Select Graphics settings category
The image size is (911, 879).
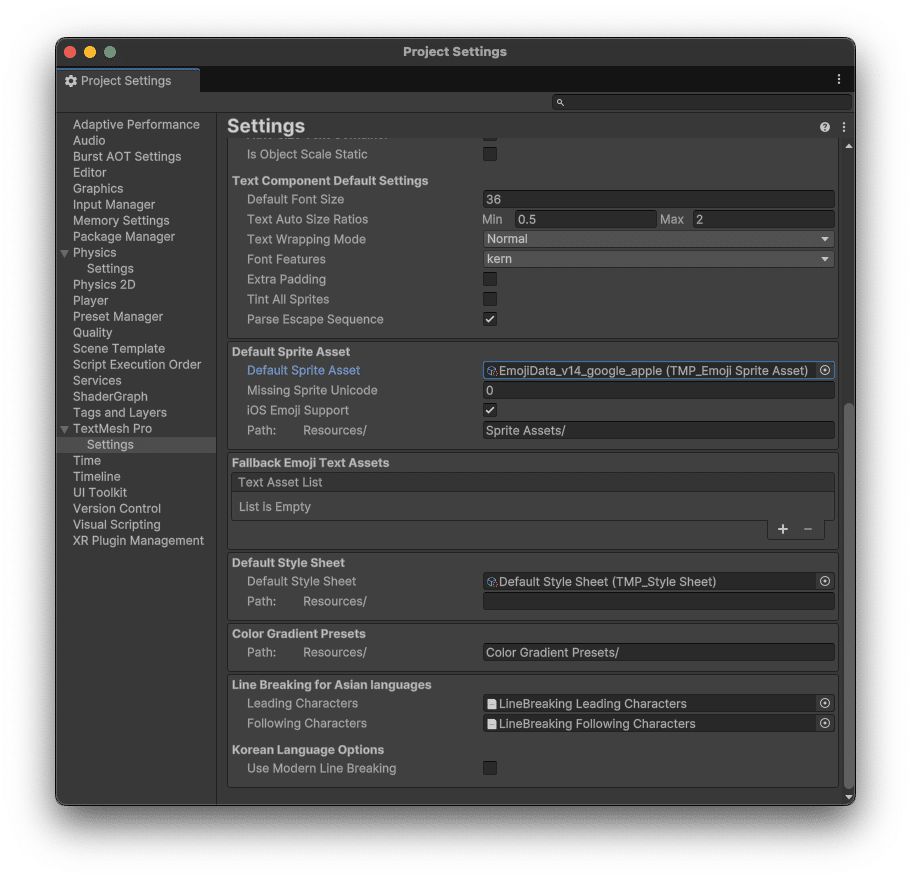(98, 188)
